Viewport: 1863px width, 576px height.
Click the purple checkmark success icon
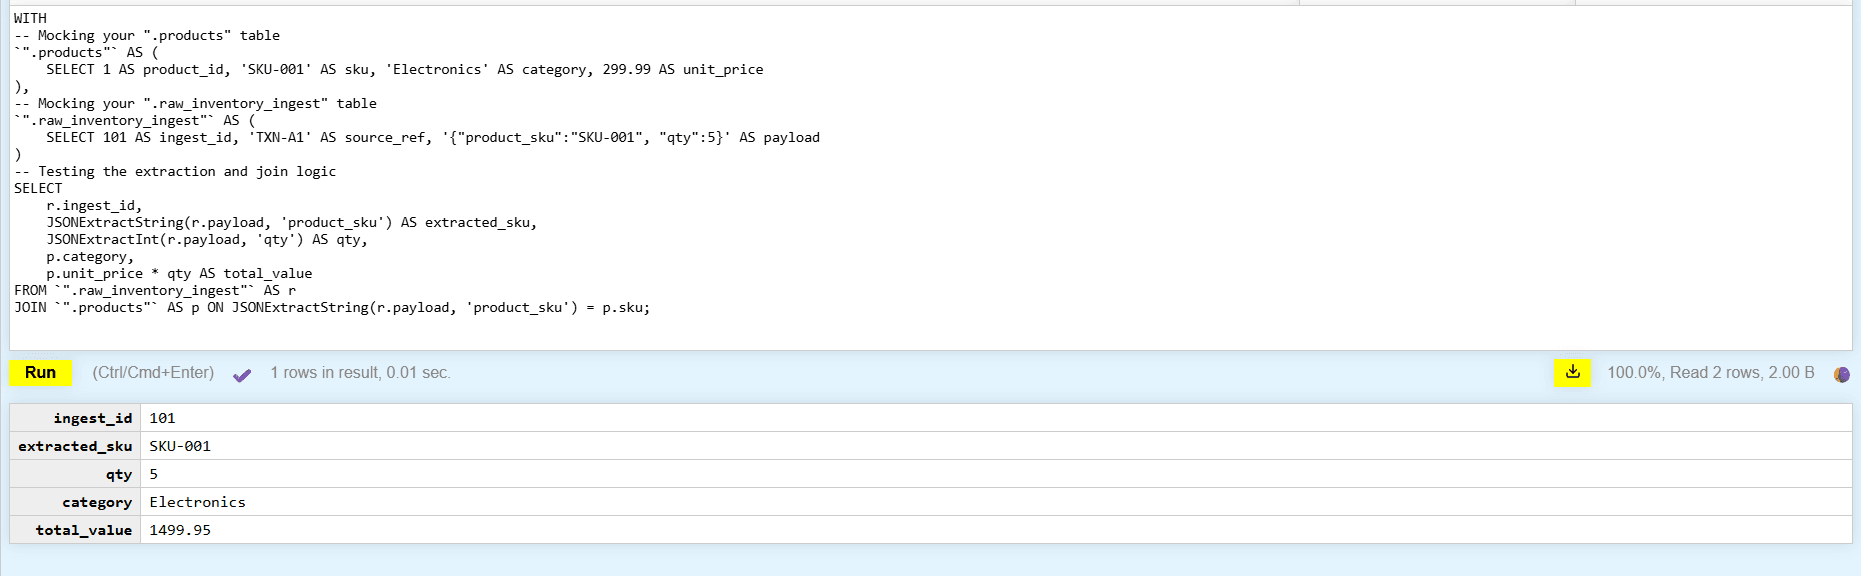pos(242,375)
